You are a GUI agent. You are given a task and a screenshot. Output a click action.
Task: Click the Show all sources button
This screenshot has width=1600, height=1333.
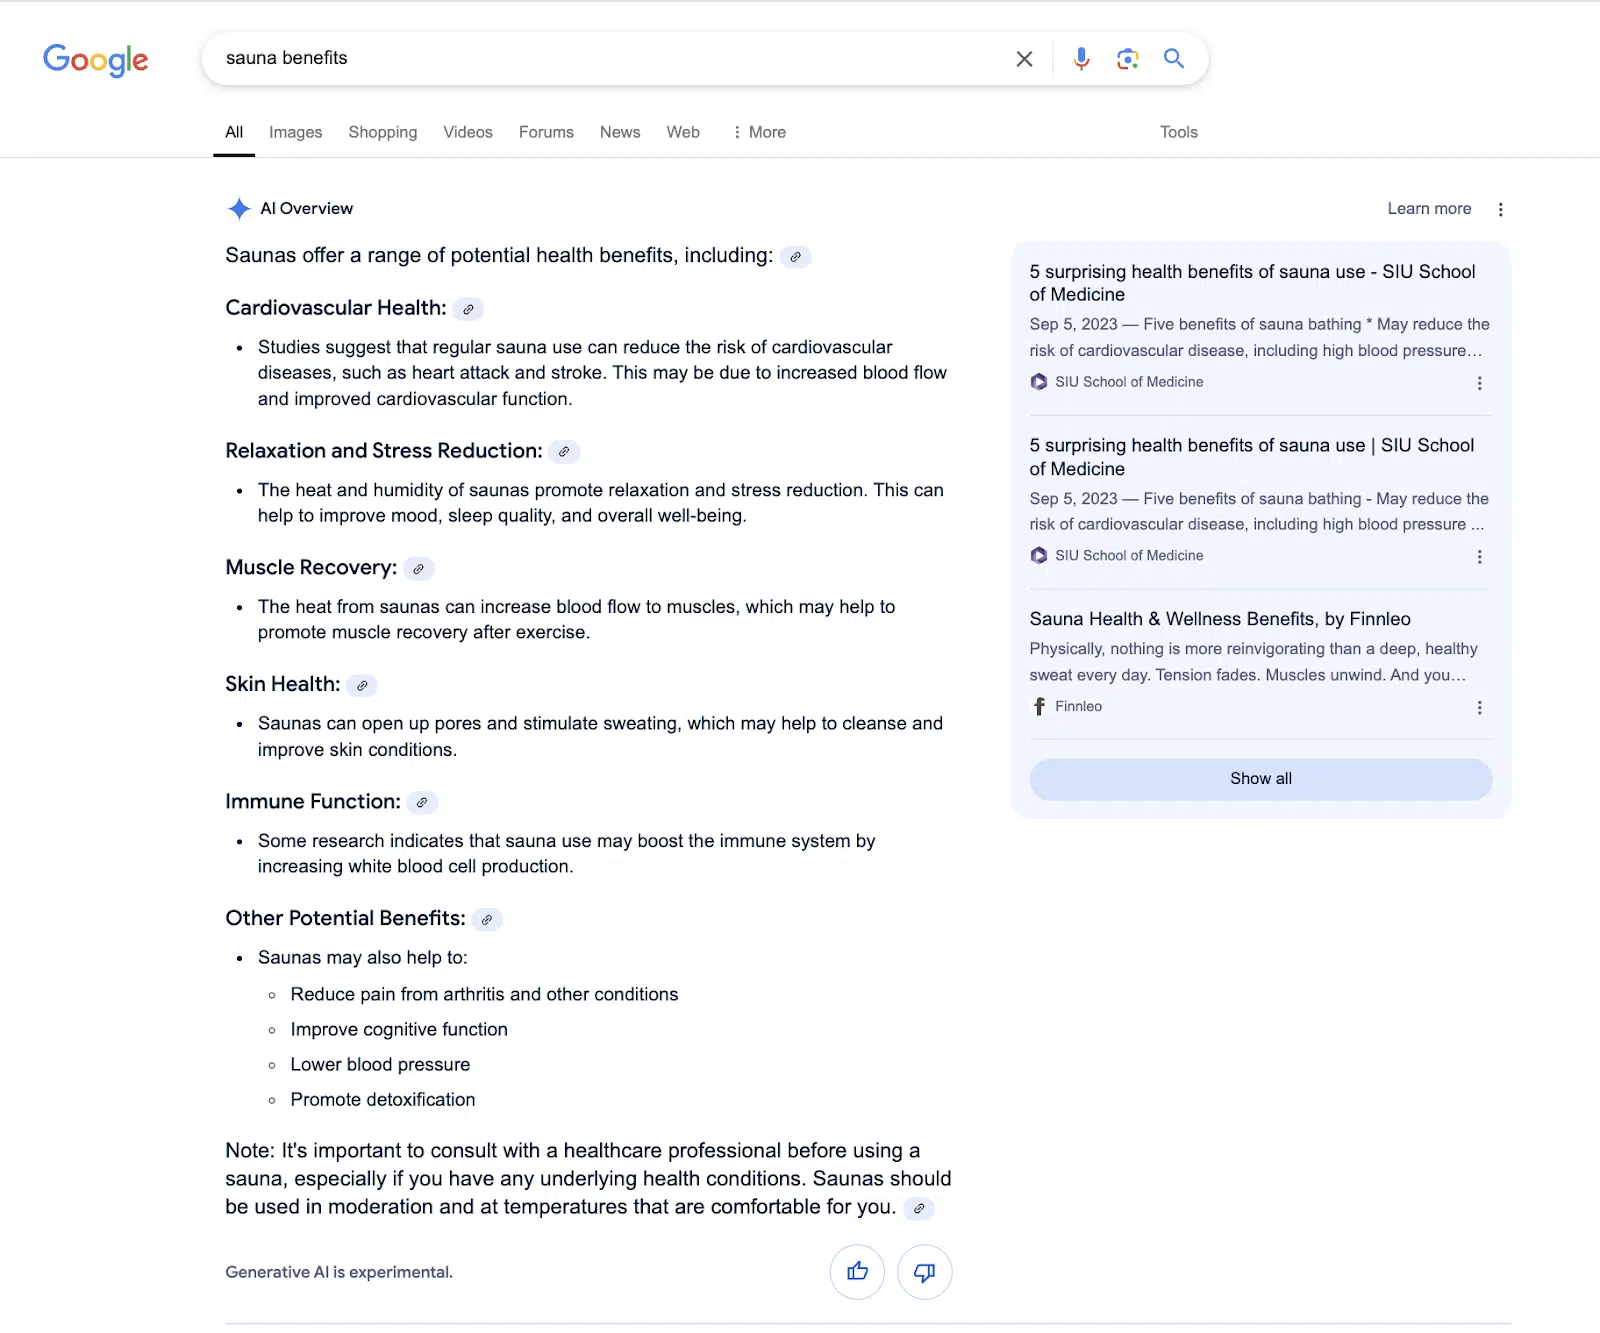pyautogui.click(x=1261, y=779)
